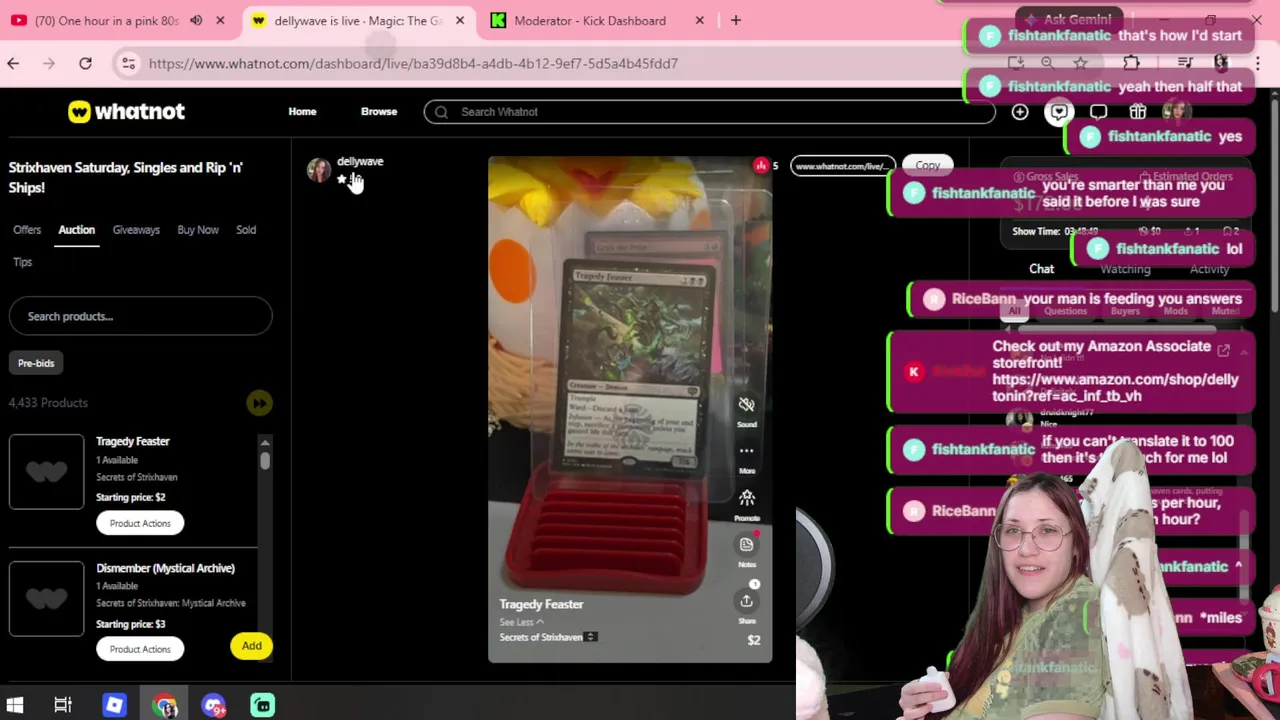1280x720 pixels.
Task: Click the dellywave streamer avatar
Action: 319,171
